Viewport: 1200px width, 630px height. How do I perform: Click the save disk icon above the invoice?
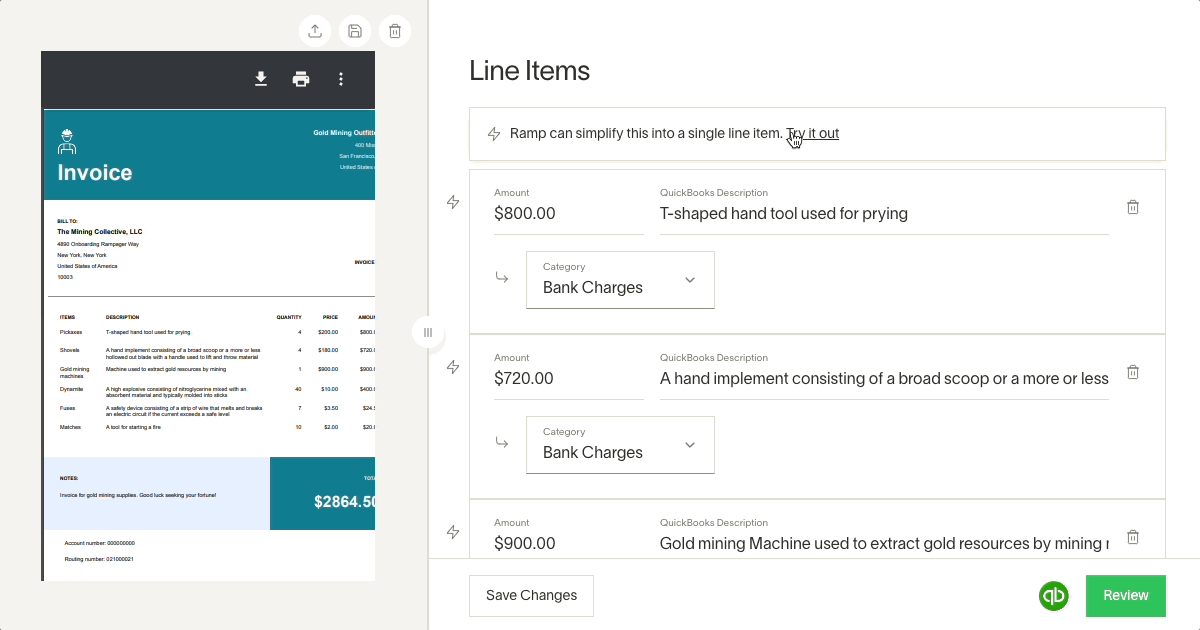click(355, 31)
